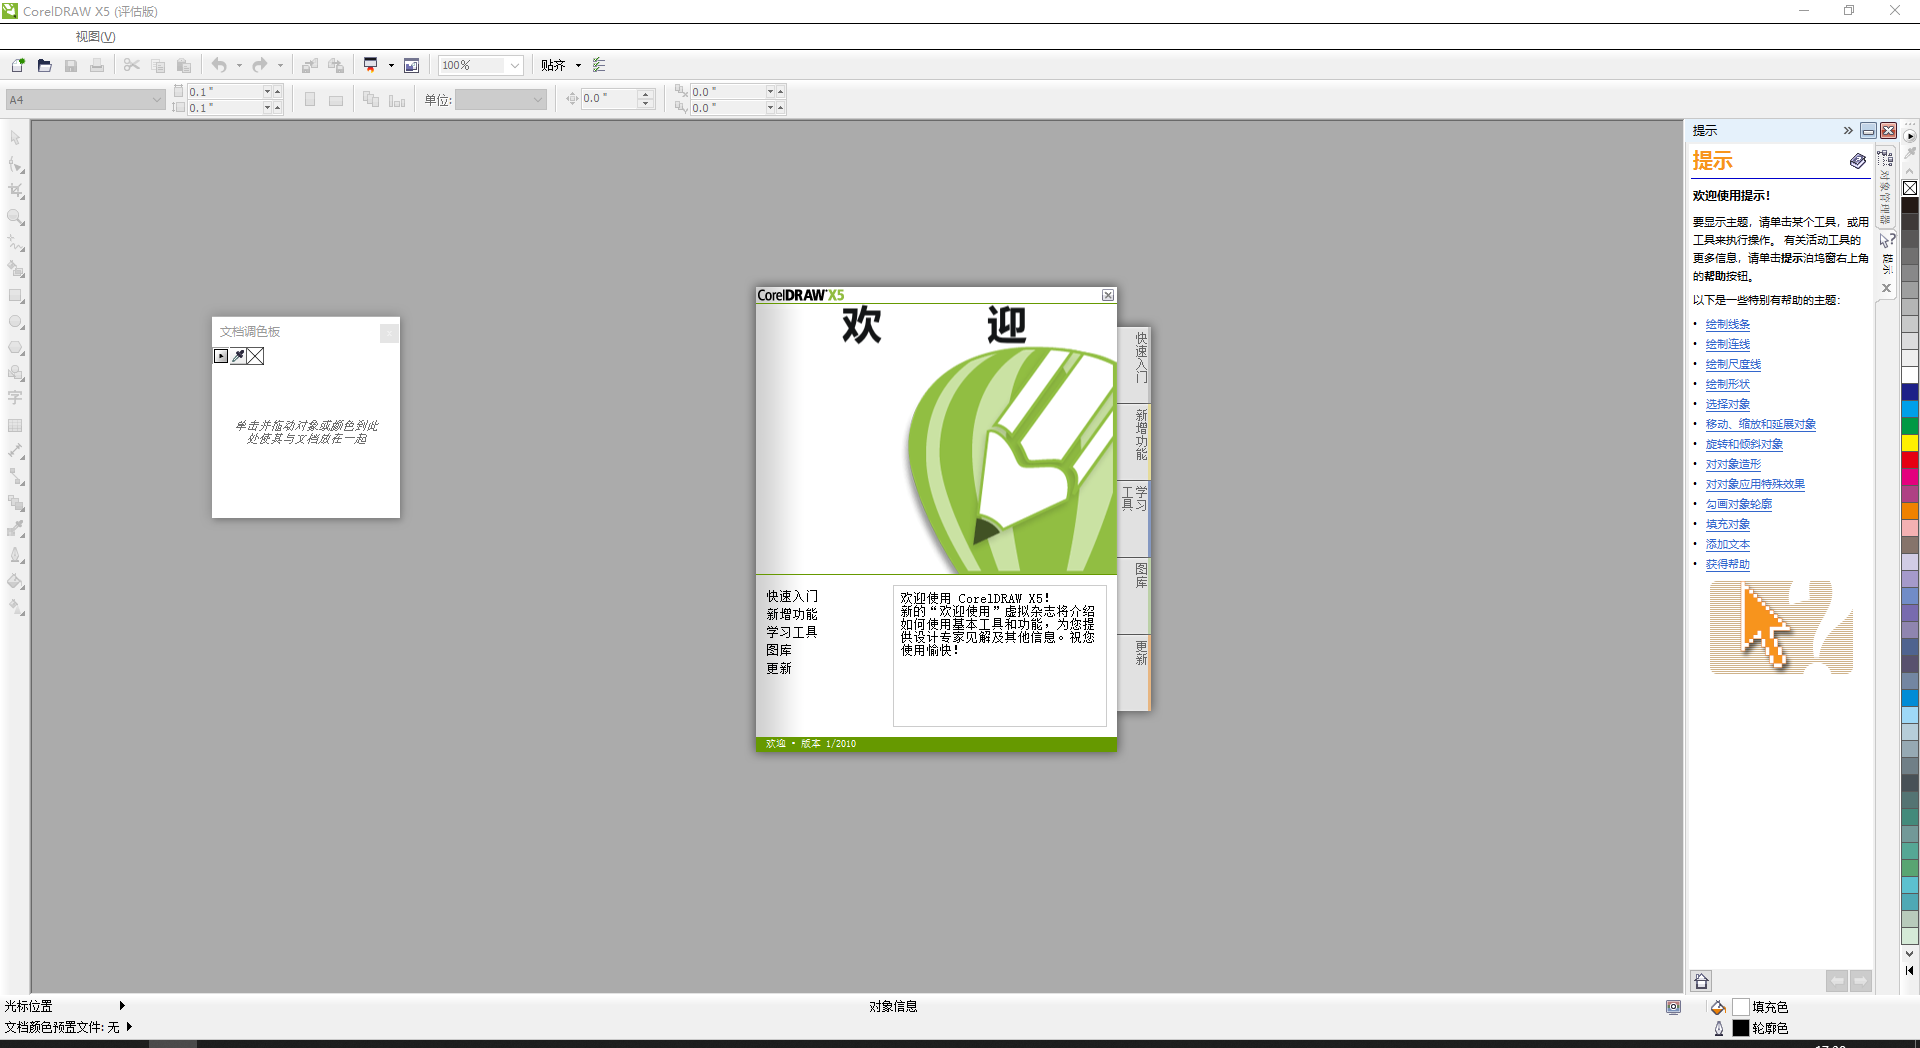
Task: Pick the red swatch in color palette
Action: click(1910, 460)
